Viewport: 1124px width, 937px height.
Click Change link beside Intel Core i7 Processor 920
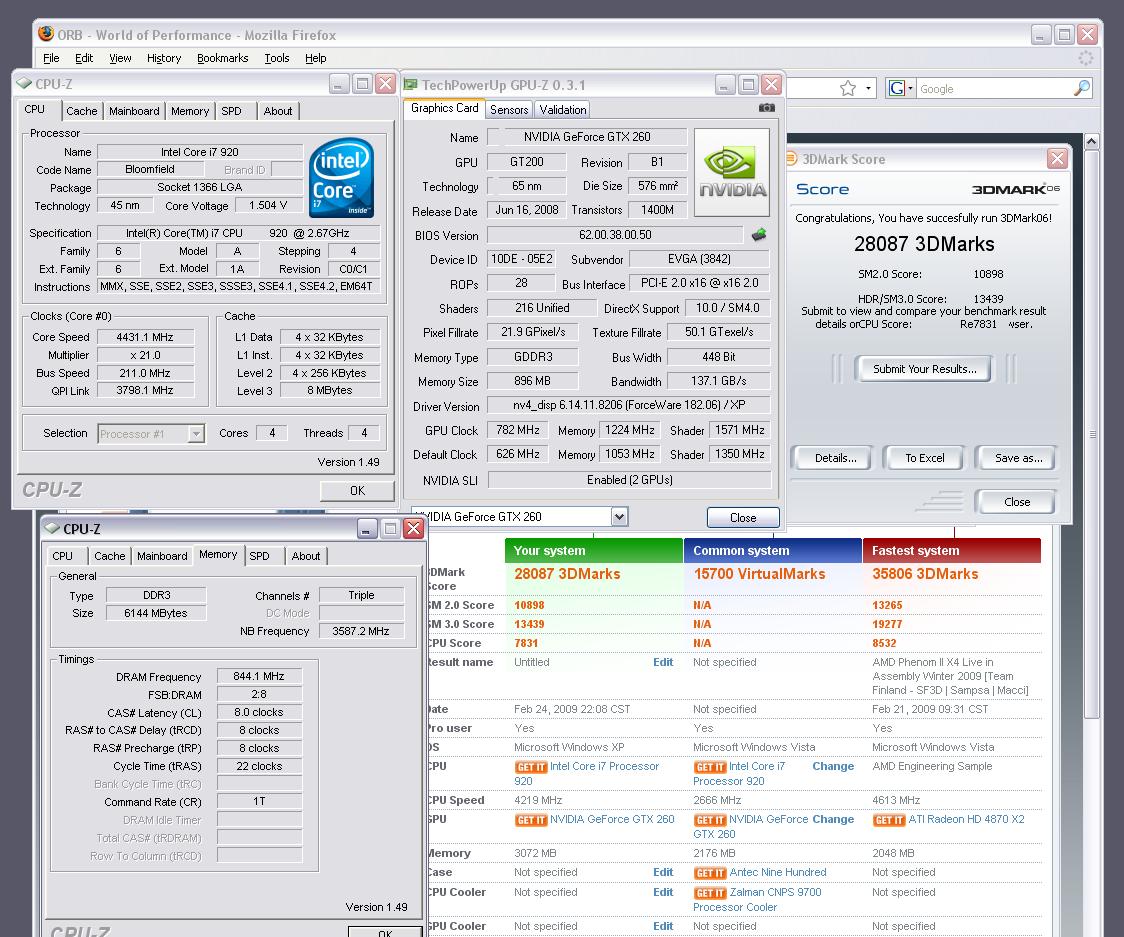pos(833,766)
